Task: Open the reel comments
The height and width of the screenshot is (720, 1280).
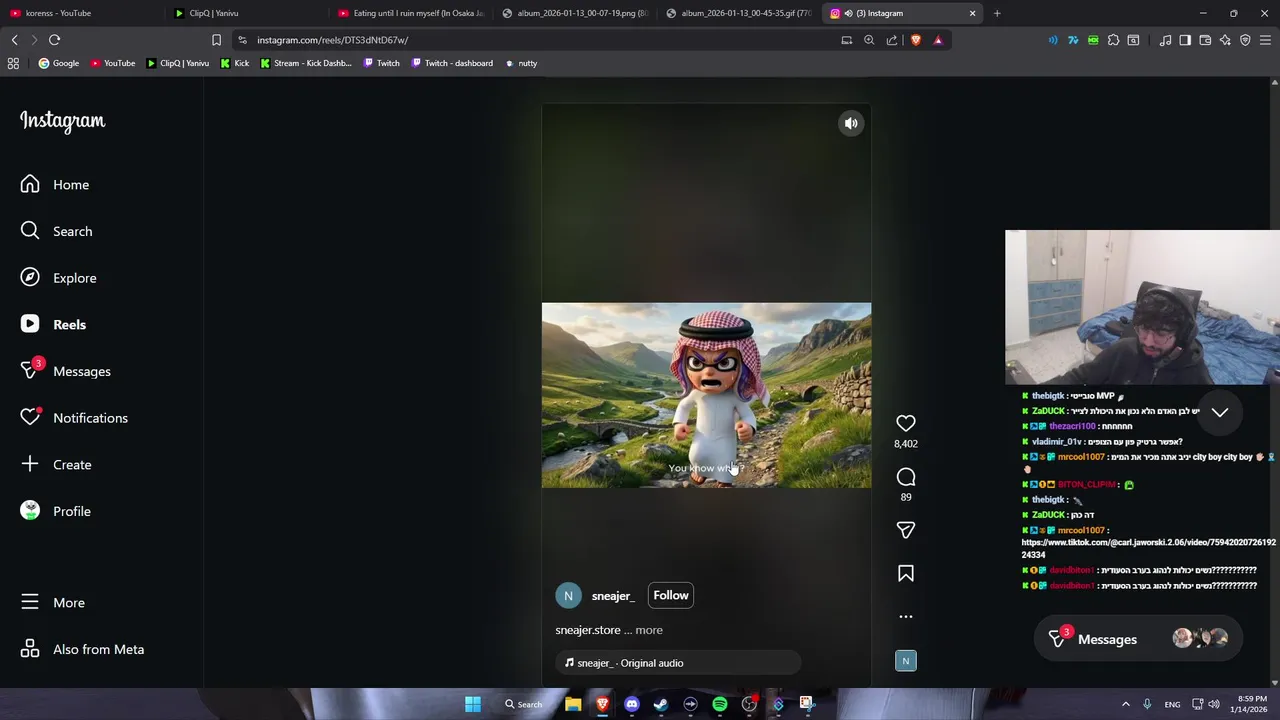Action: 906,477
